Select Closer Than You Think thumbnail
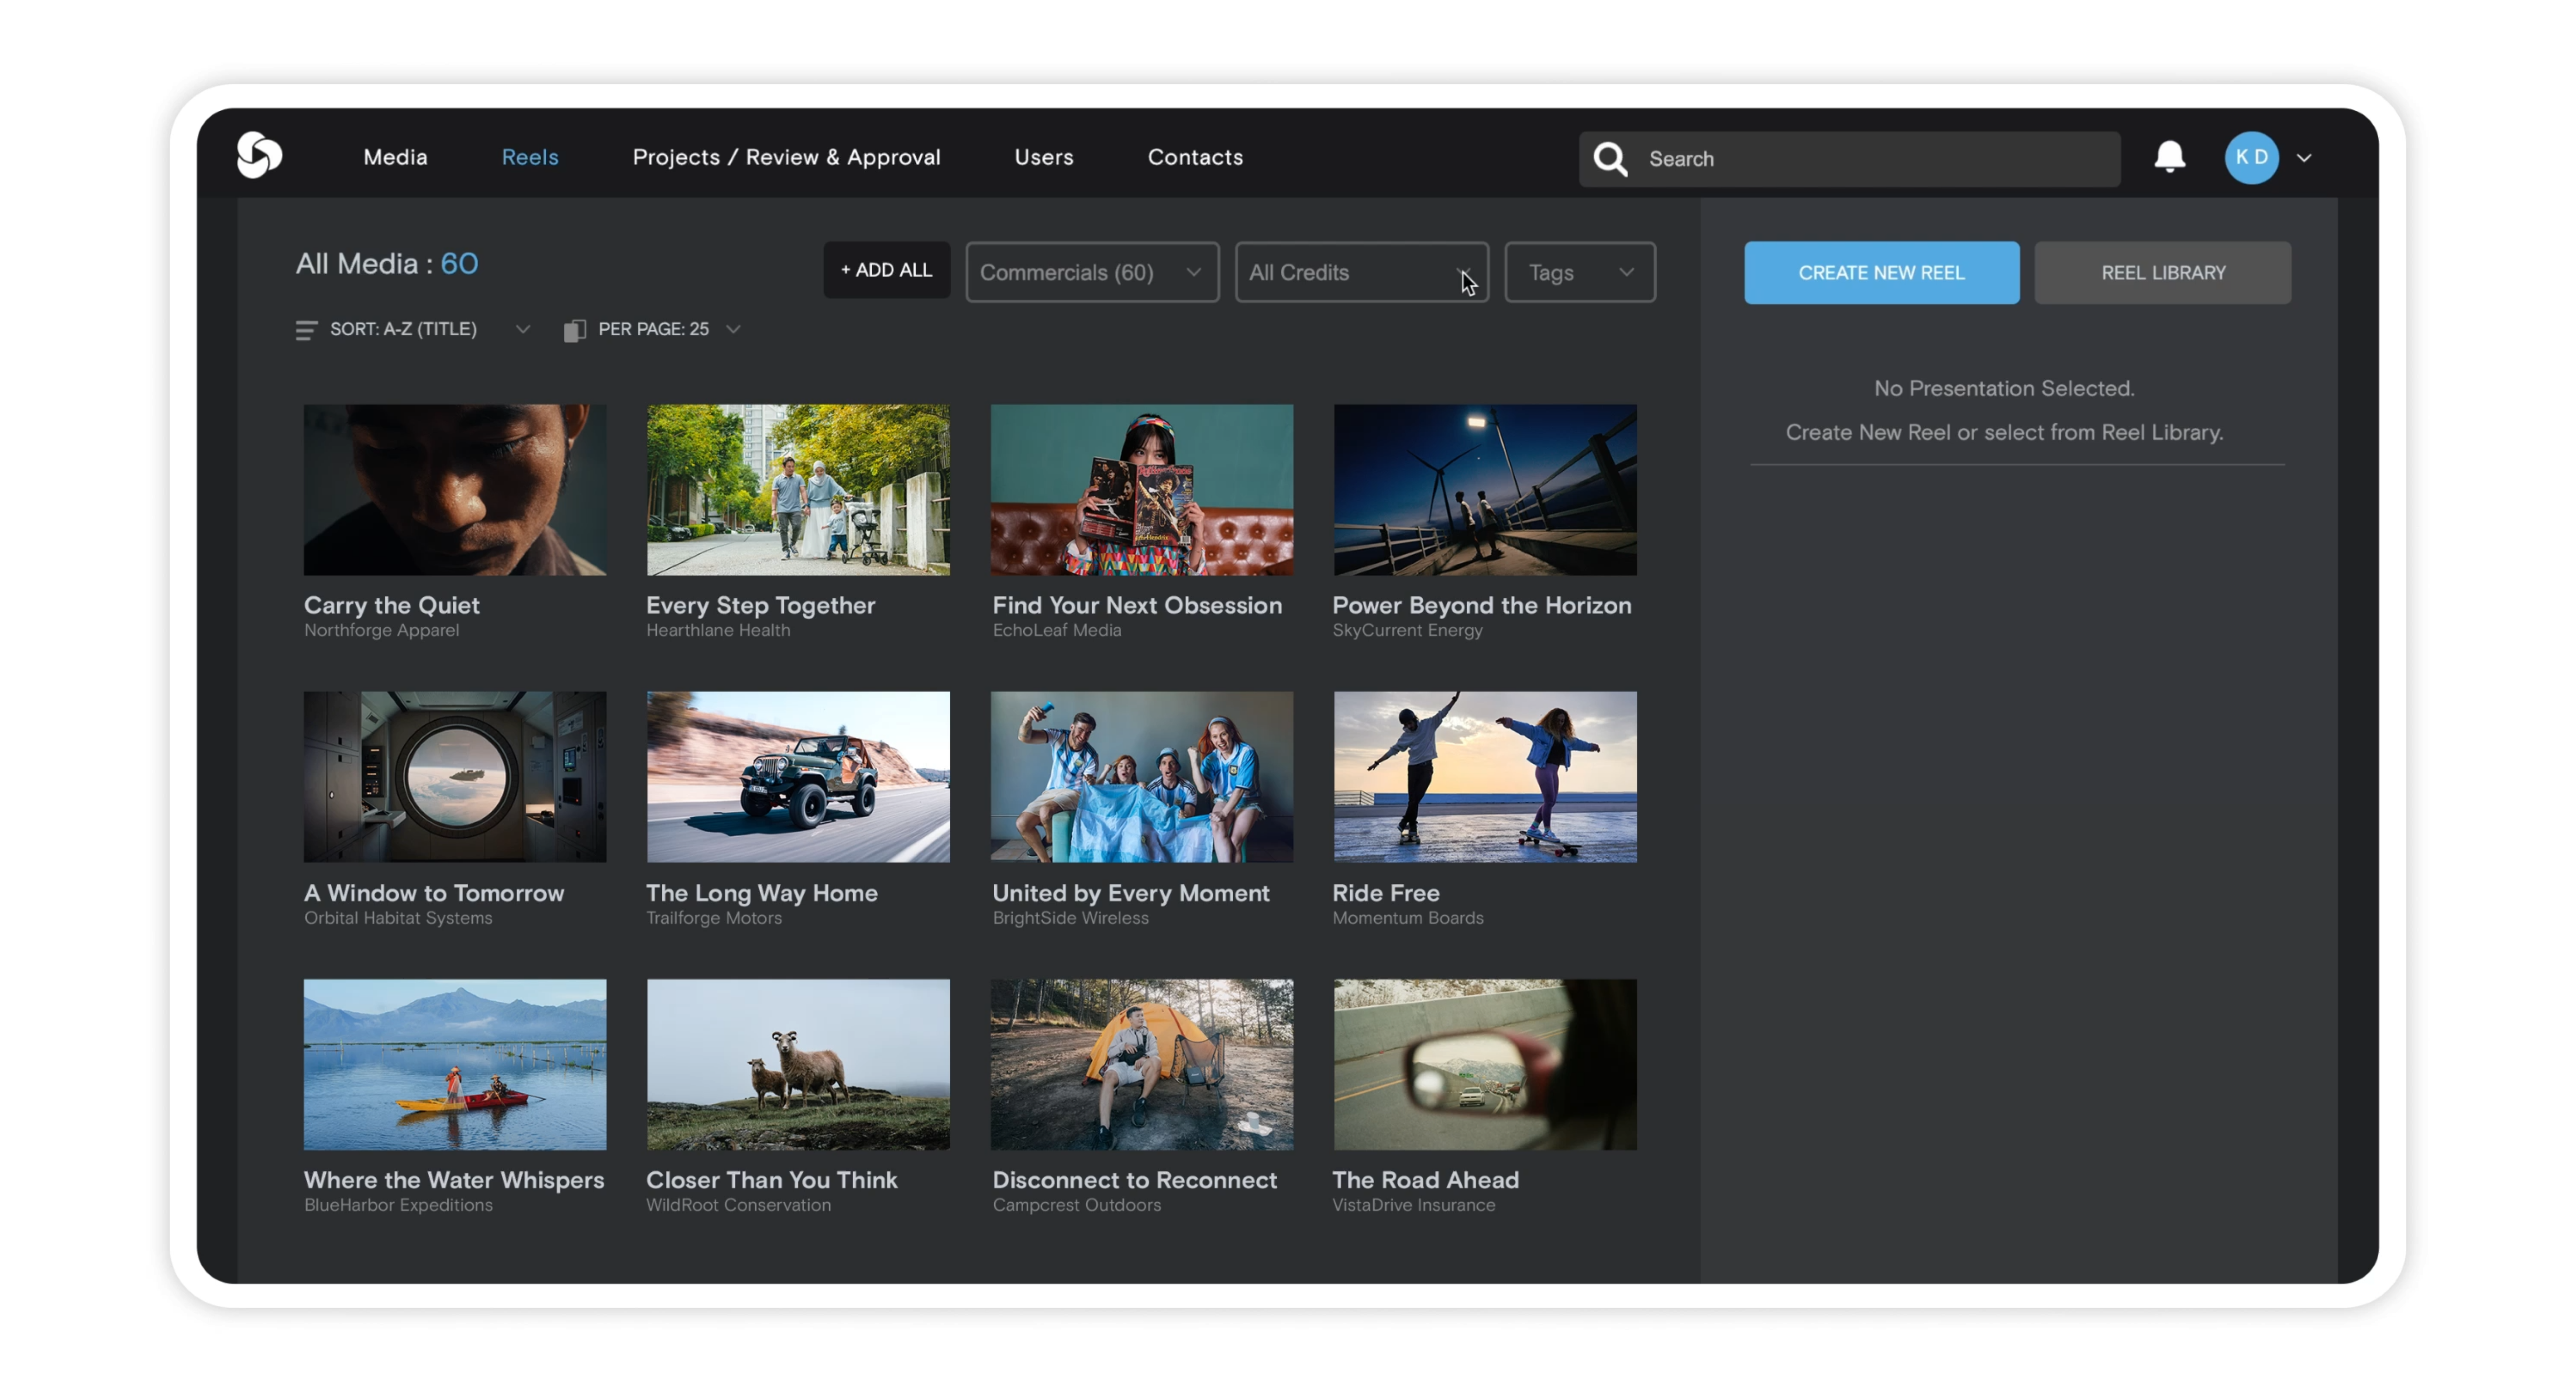Screen dimensions: 2576x1392 tap(798, 1064)
